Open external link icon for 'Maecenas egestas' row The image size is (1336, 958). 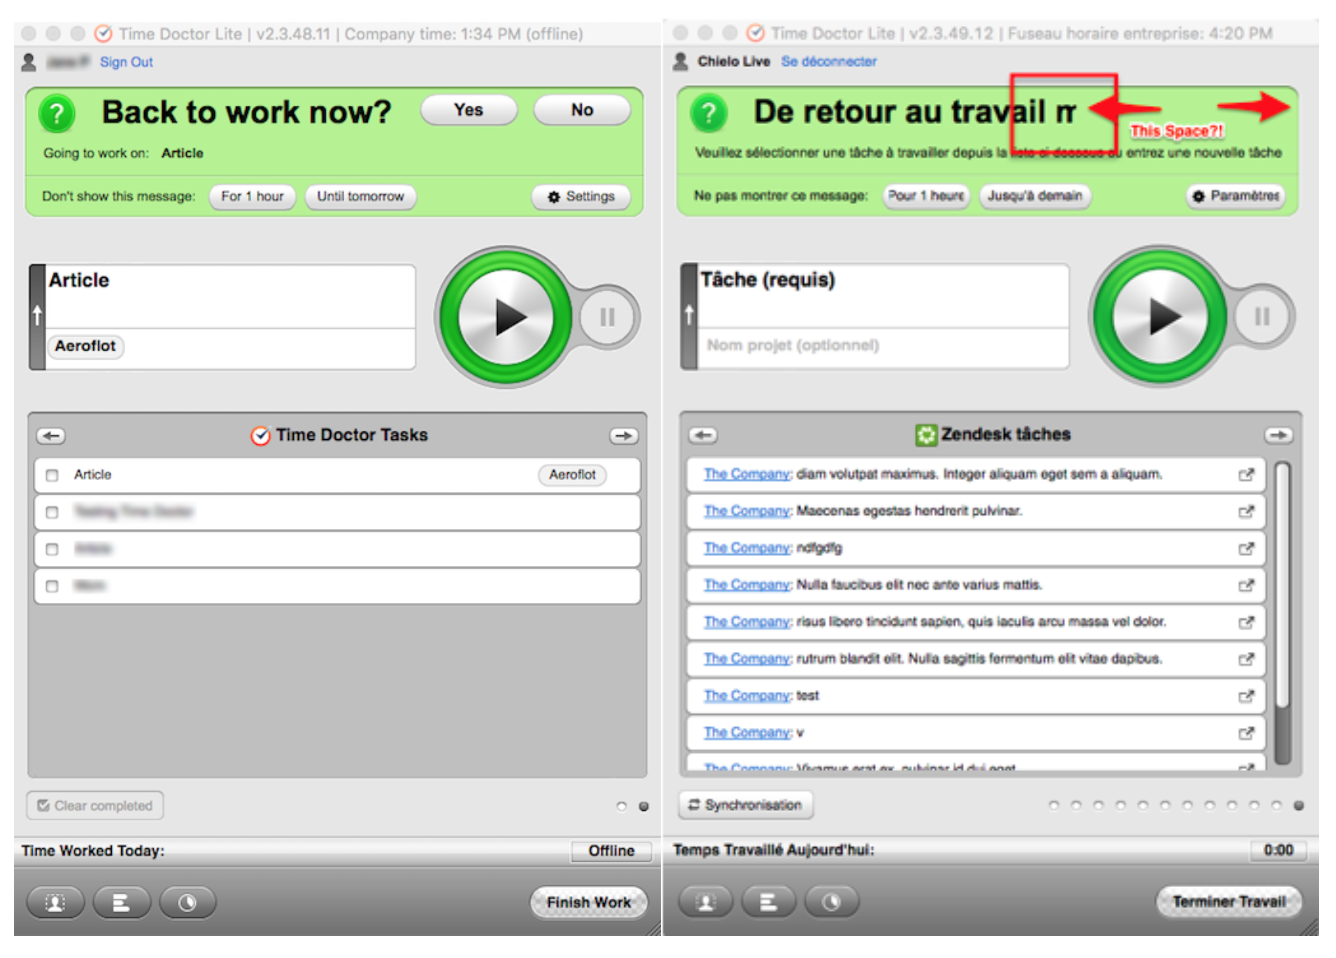(x=1246, y=511)
